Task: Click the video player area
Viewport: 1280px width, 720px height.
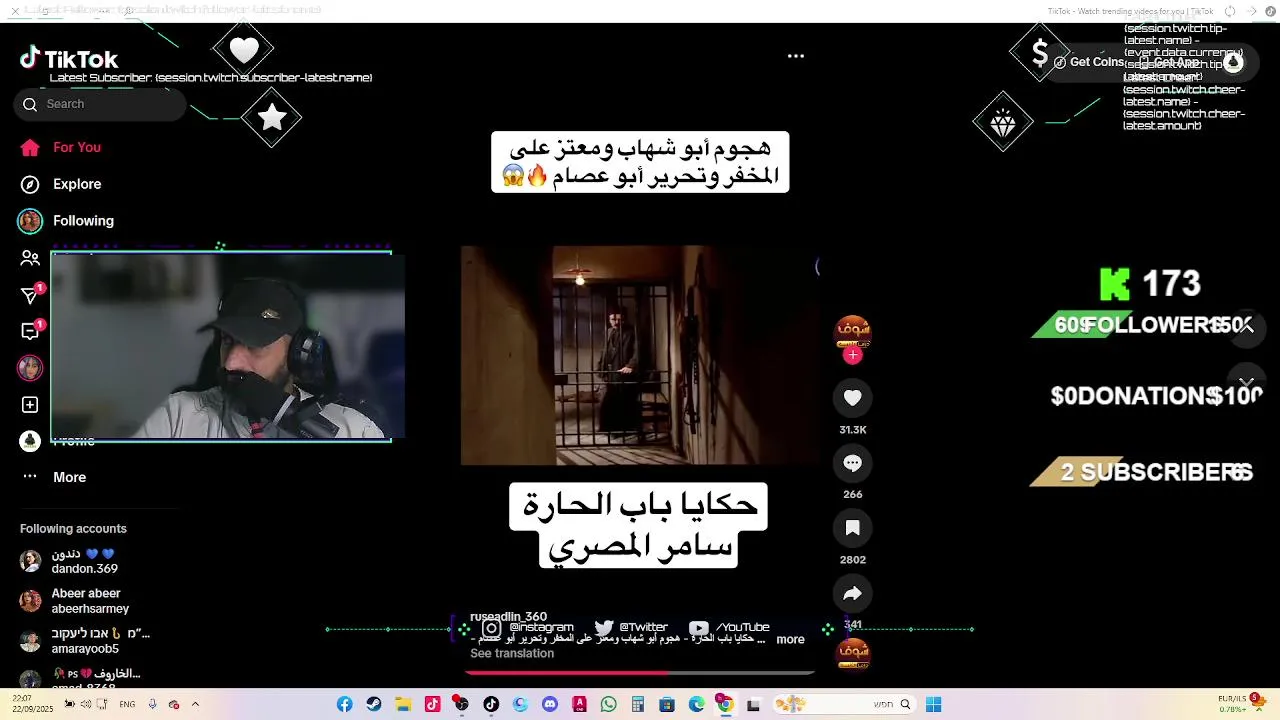Action: pos(640,356)
